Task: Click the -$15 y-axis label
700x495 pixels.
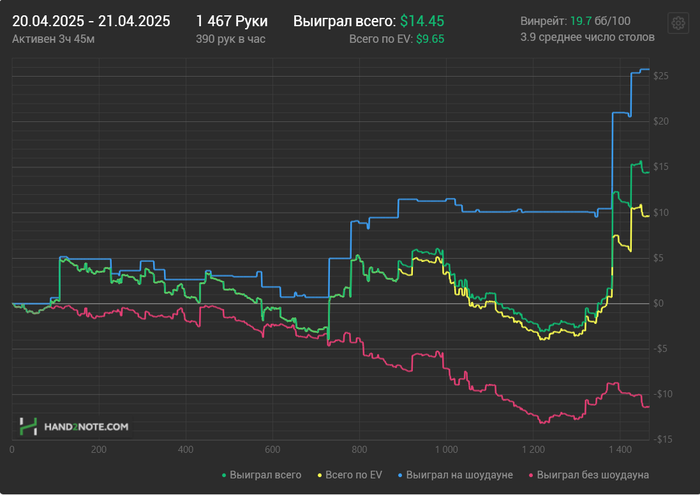Action: pos(662,439)
